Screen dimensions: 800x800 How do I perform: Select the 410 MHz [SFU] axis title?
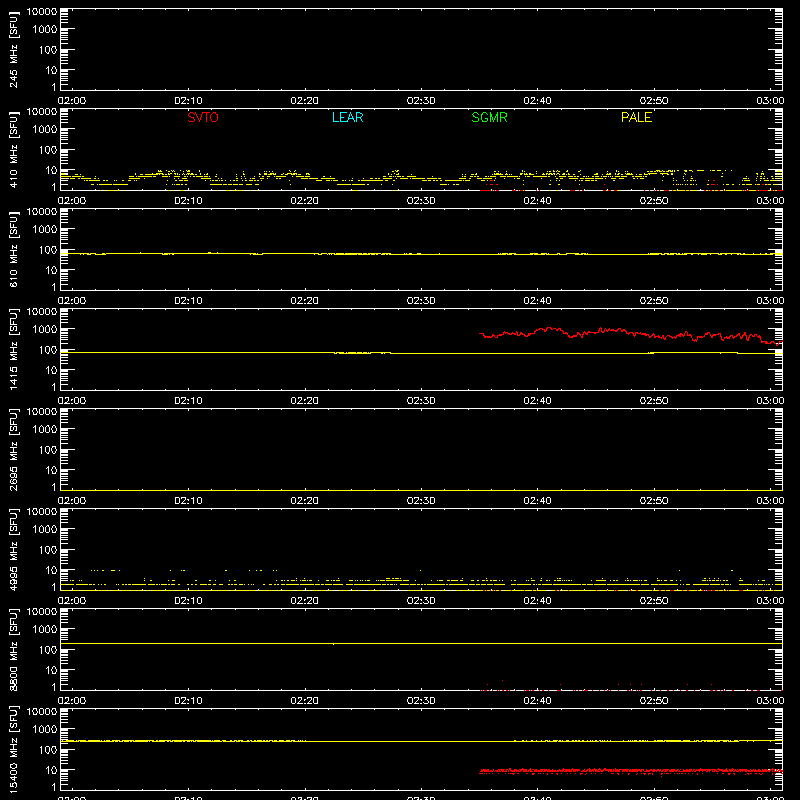(14, 149)
